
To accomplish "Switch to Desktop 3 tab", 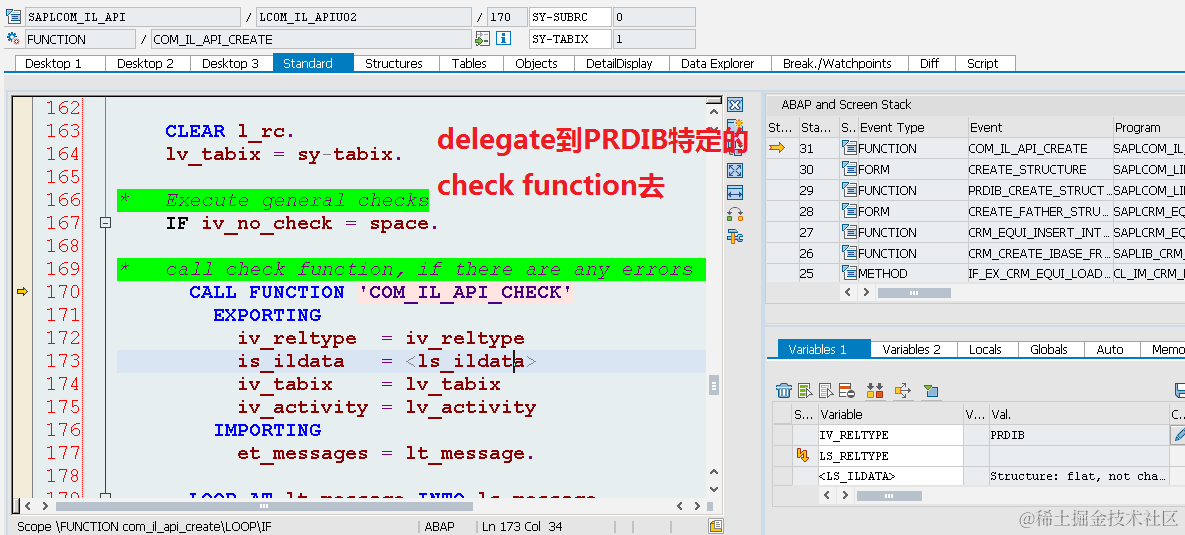I will (231, 63).
